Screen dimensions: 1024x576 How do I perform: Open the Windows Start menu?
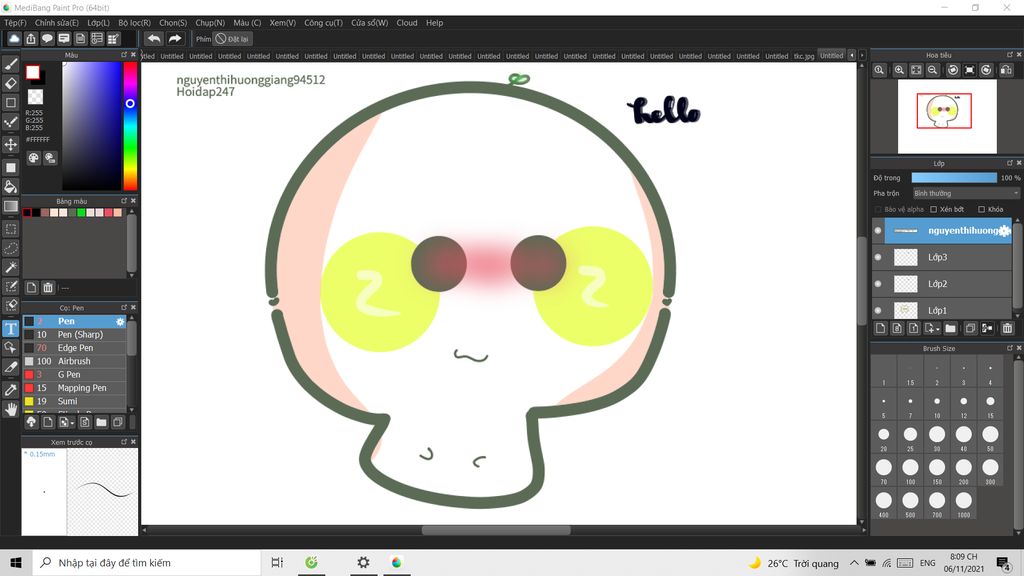[16, 563]
